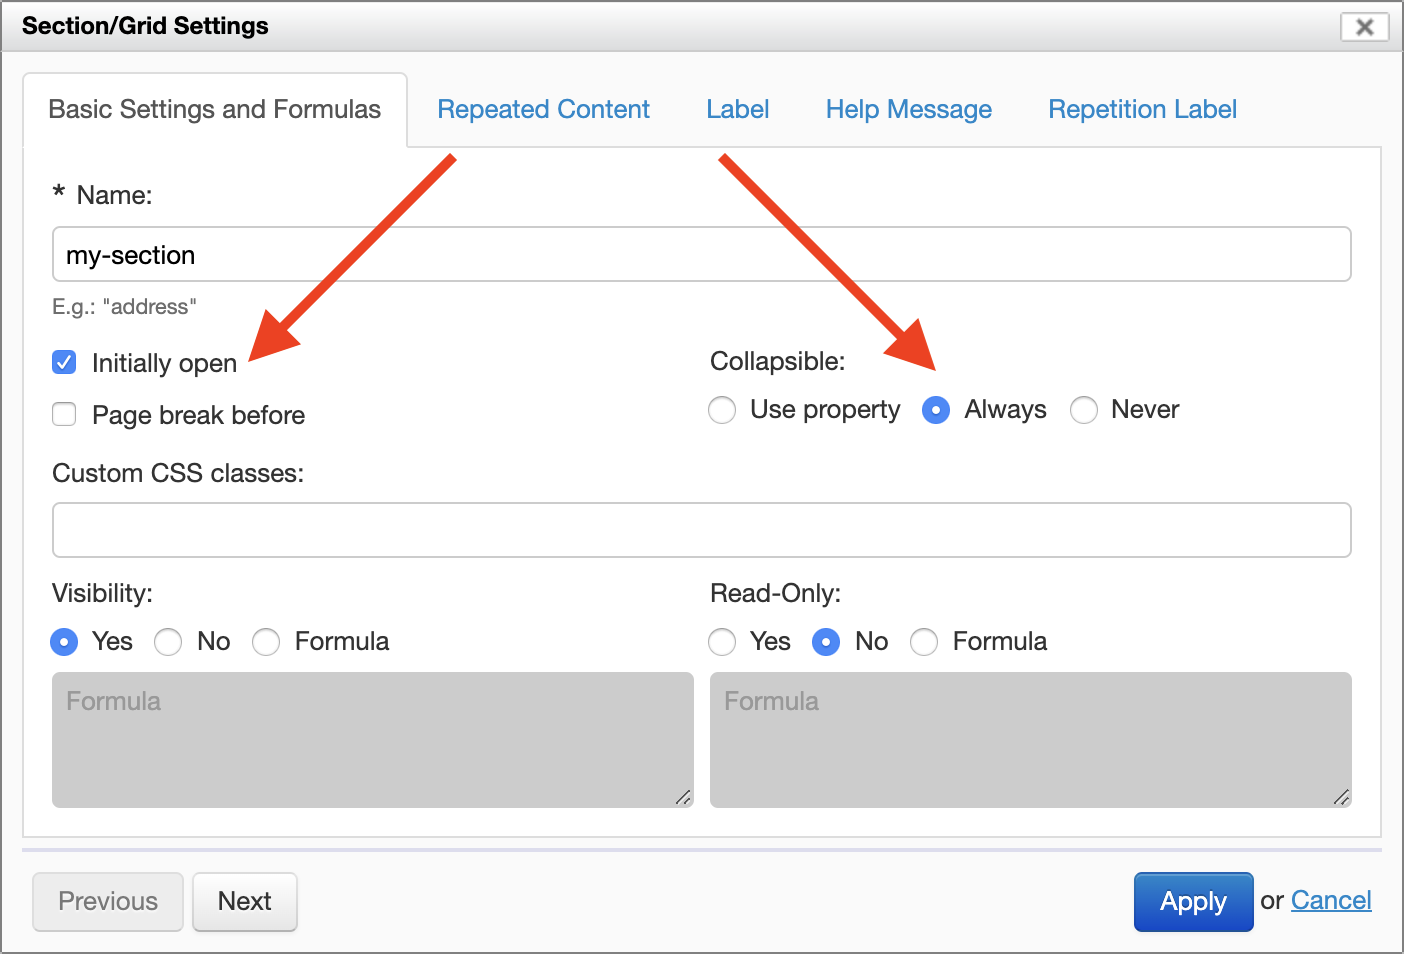Select Use property for Collapsible
Viewport: 1404px width, 954px height.
[722, 410]
